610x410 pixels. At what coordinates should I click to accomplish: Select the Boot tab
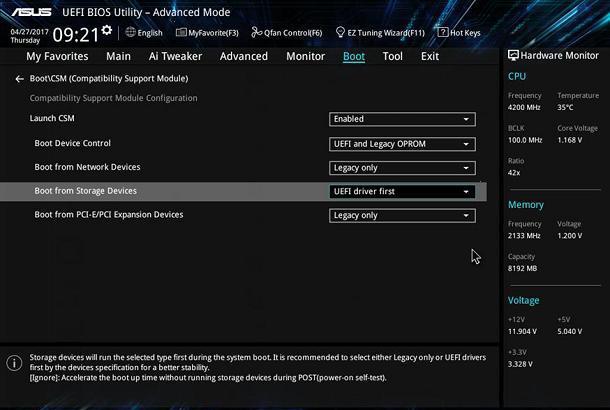pos(354,56)
